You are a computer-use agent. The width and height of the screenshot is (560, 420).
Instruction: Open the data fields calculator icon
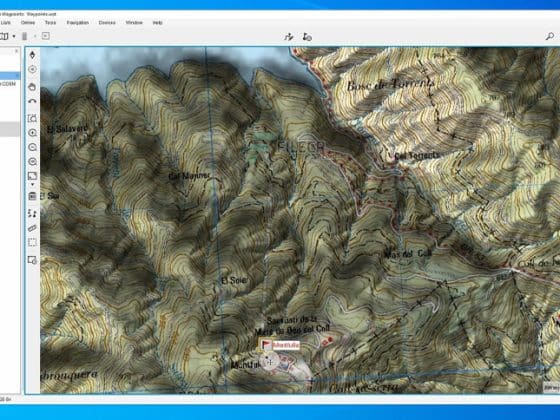[x=32, y=196]
